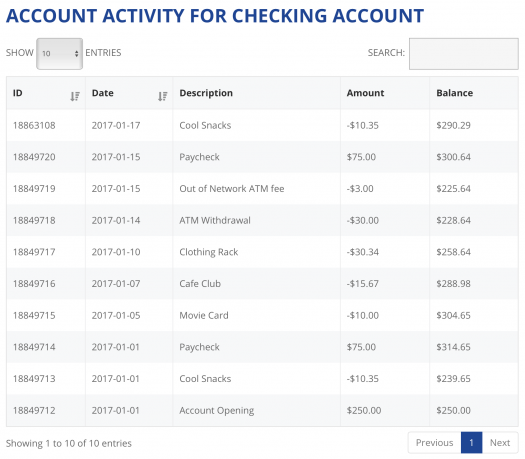This screenshot has width=525, height=459.
Task: Open the Show entries count dropdown
Action: pos(60,54)
